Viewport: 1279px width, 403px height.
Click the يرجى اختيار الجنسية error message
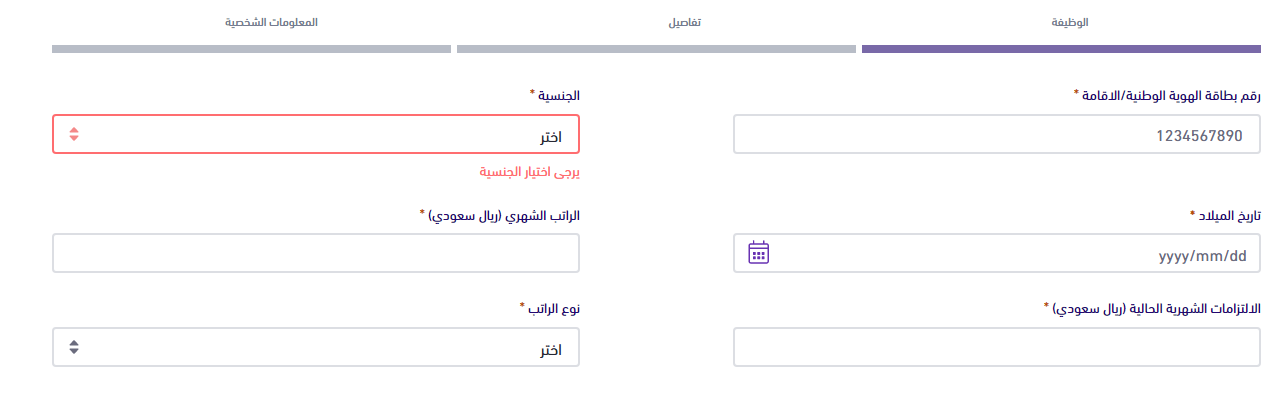coord(530,172)
